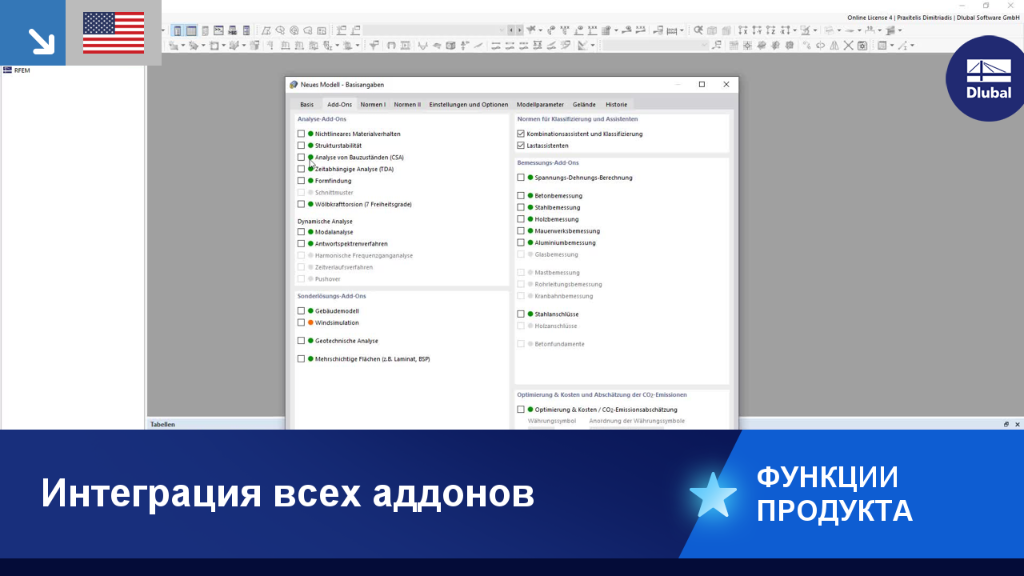Open the Normen I tab
Image resolution: width=1024 pixels, height=576 pixels.
pos(373,104)
